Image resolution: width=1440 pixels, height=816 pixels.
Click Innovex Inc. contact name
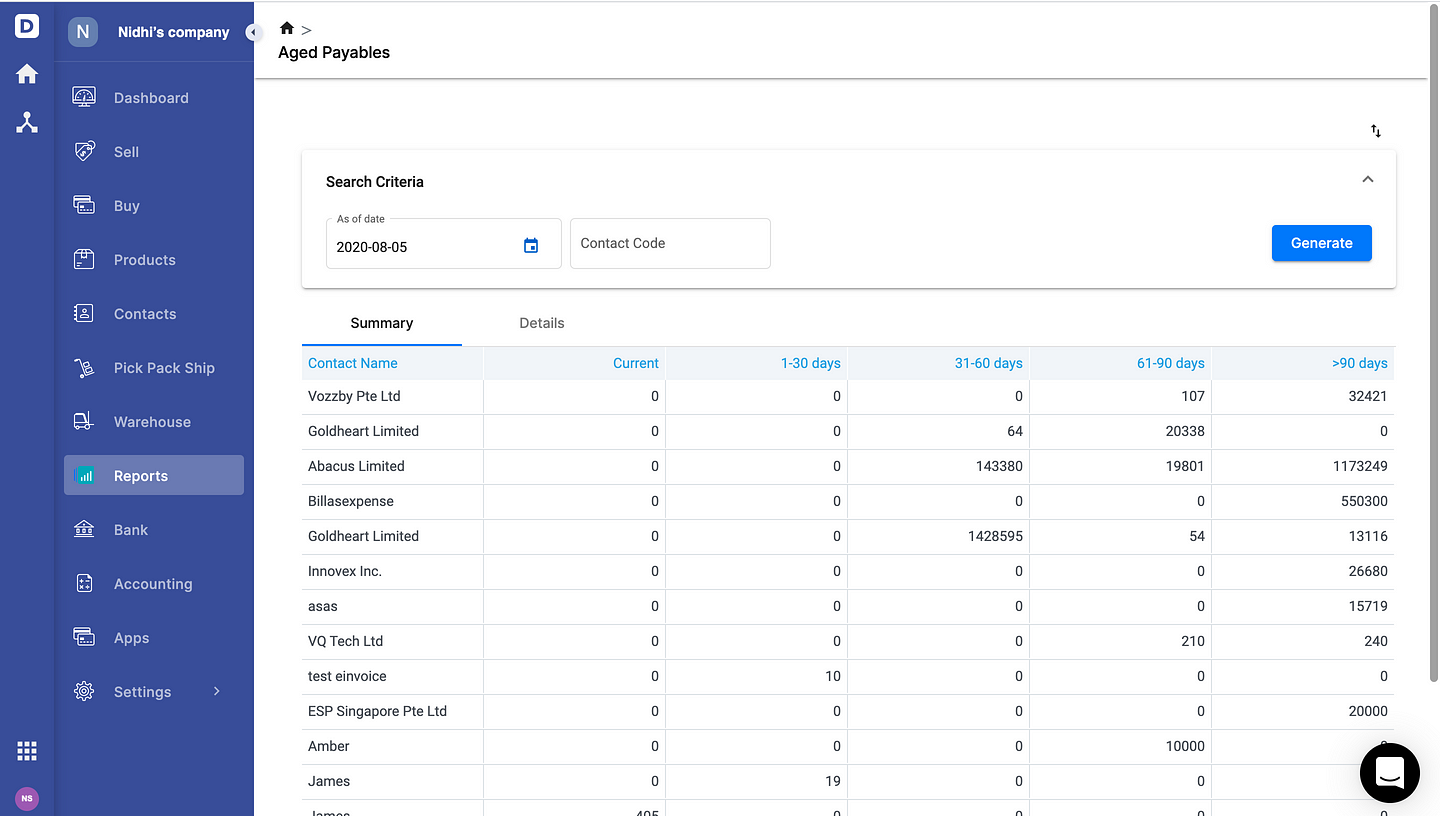[x=345, y=571]
